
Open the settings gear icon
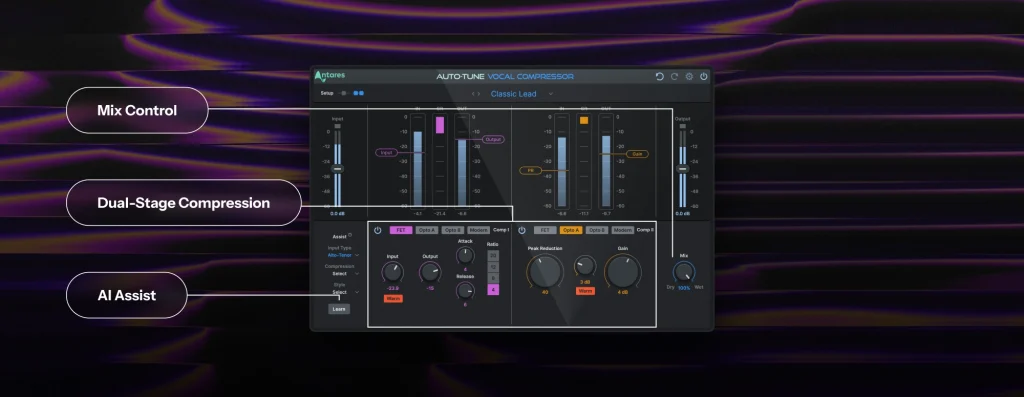689,76
